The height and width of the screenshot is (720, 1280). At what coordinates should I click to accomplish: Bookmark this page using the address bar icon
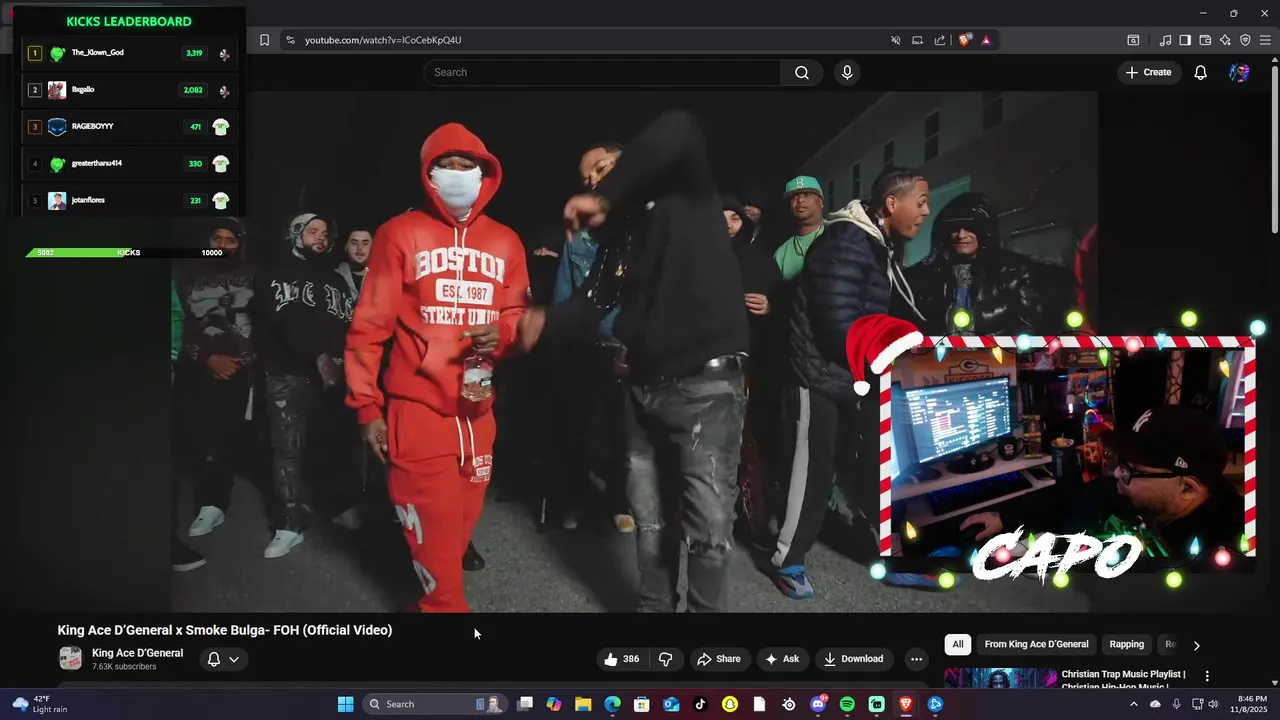pos(264,40)
